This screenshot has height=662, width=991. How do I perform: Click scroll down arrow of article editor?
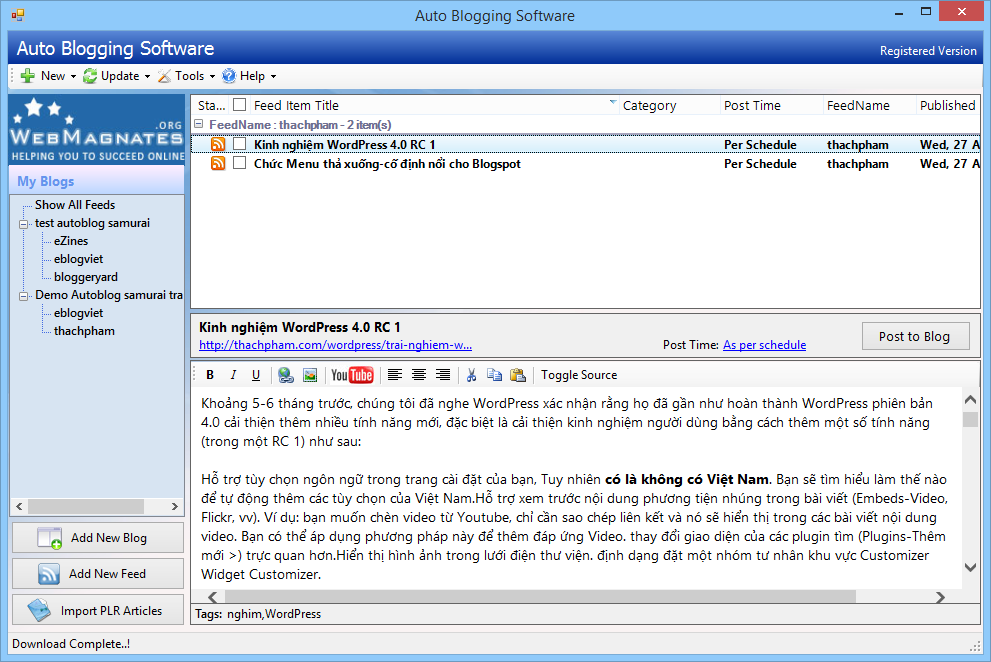pos(971,567)
